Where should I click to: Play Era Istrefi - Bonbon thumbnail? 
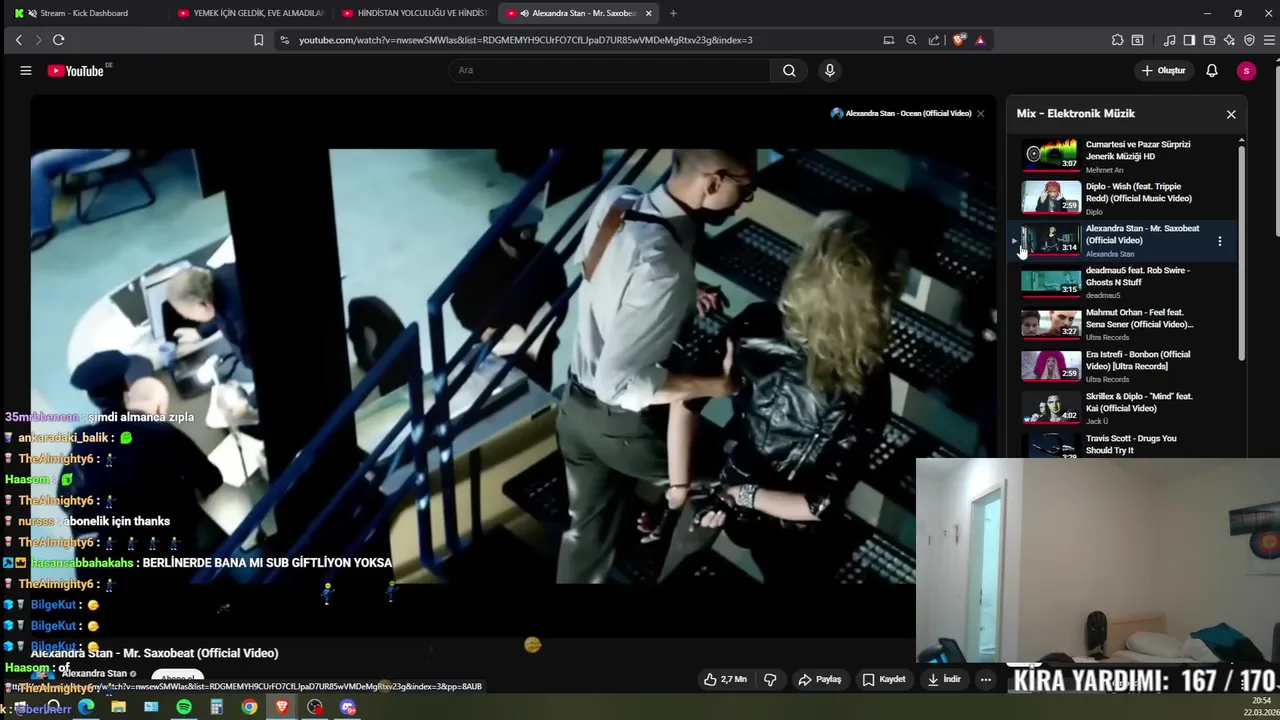[x=1051, y=364]
